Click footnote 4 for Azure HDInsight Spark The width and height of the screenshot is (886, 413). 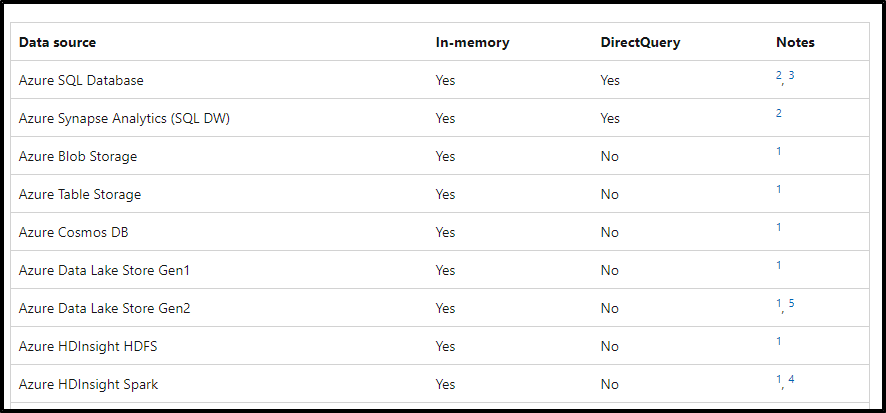tap(791, 379)
